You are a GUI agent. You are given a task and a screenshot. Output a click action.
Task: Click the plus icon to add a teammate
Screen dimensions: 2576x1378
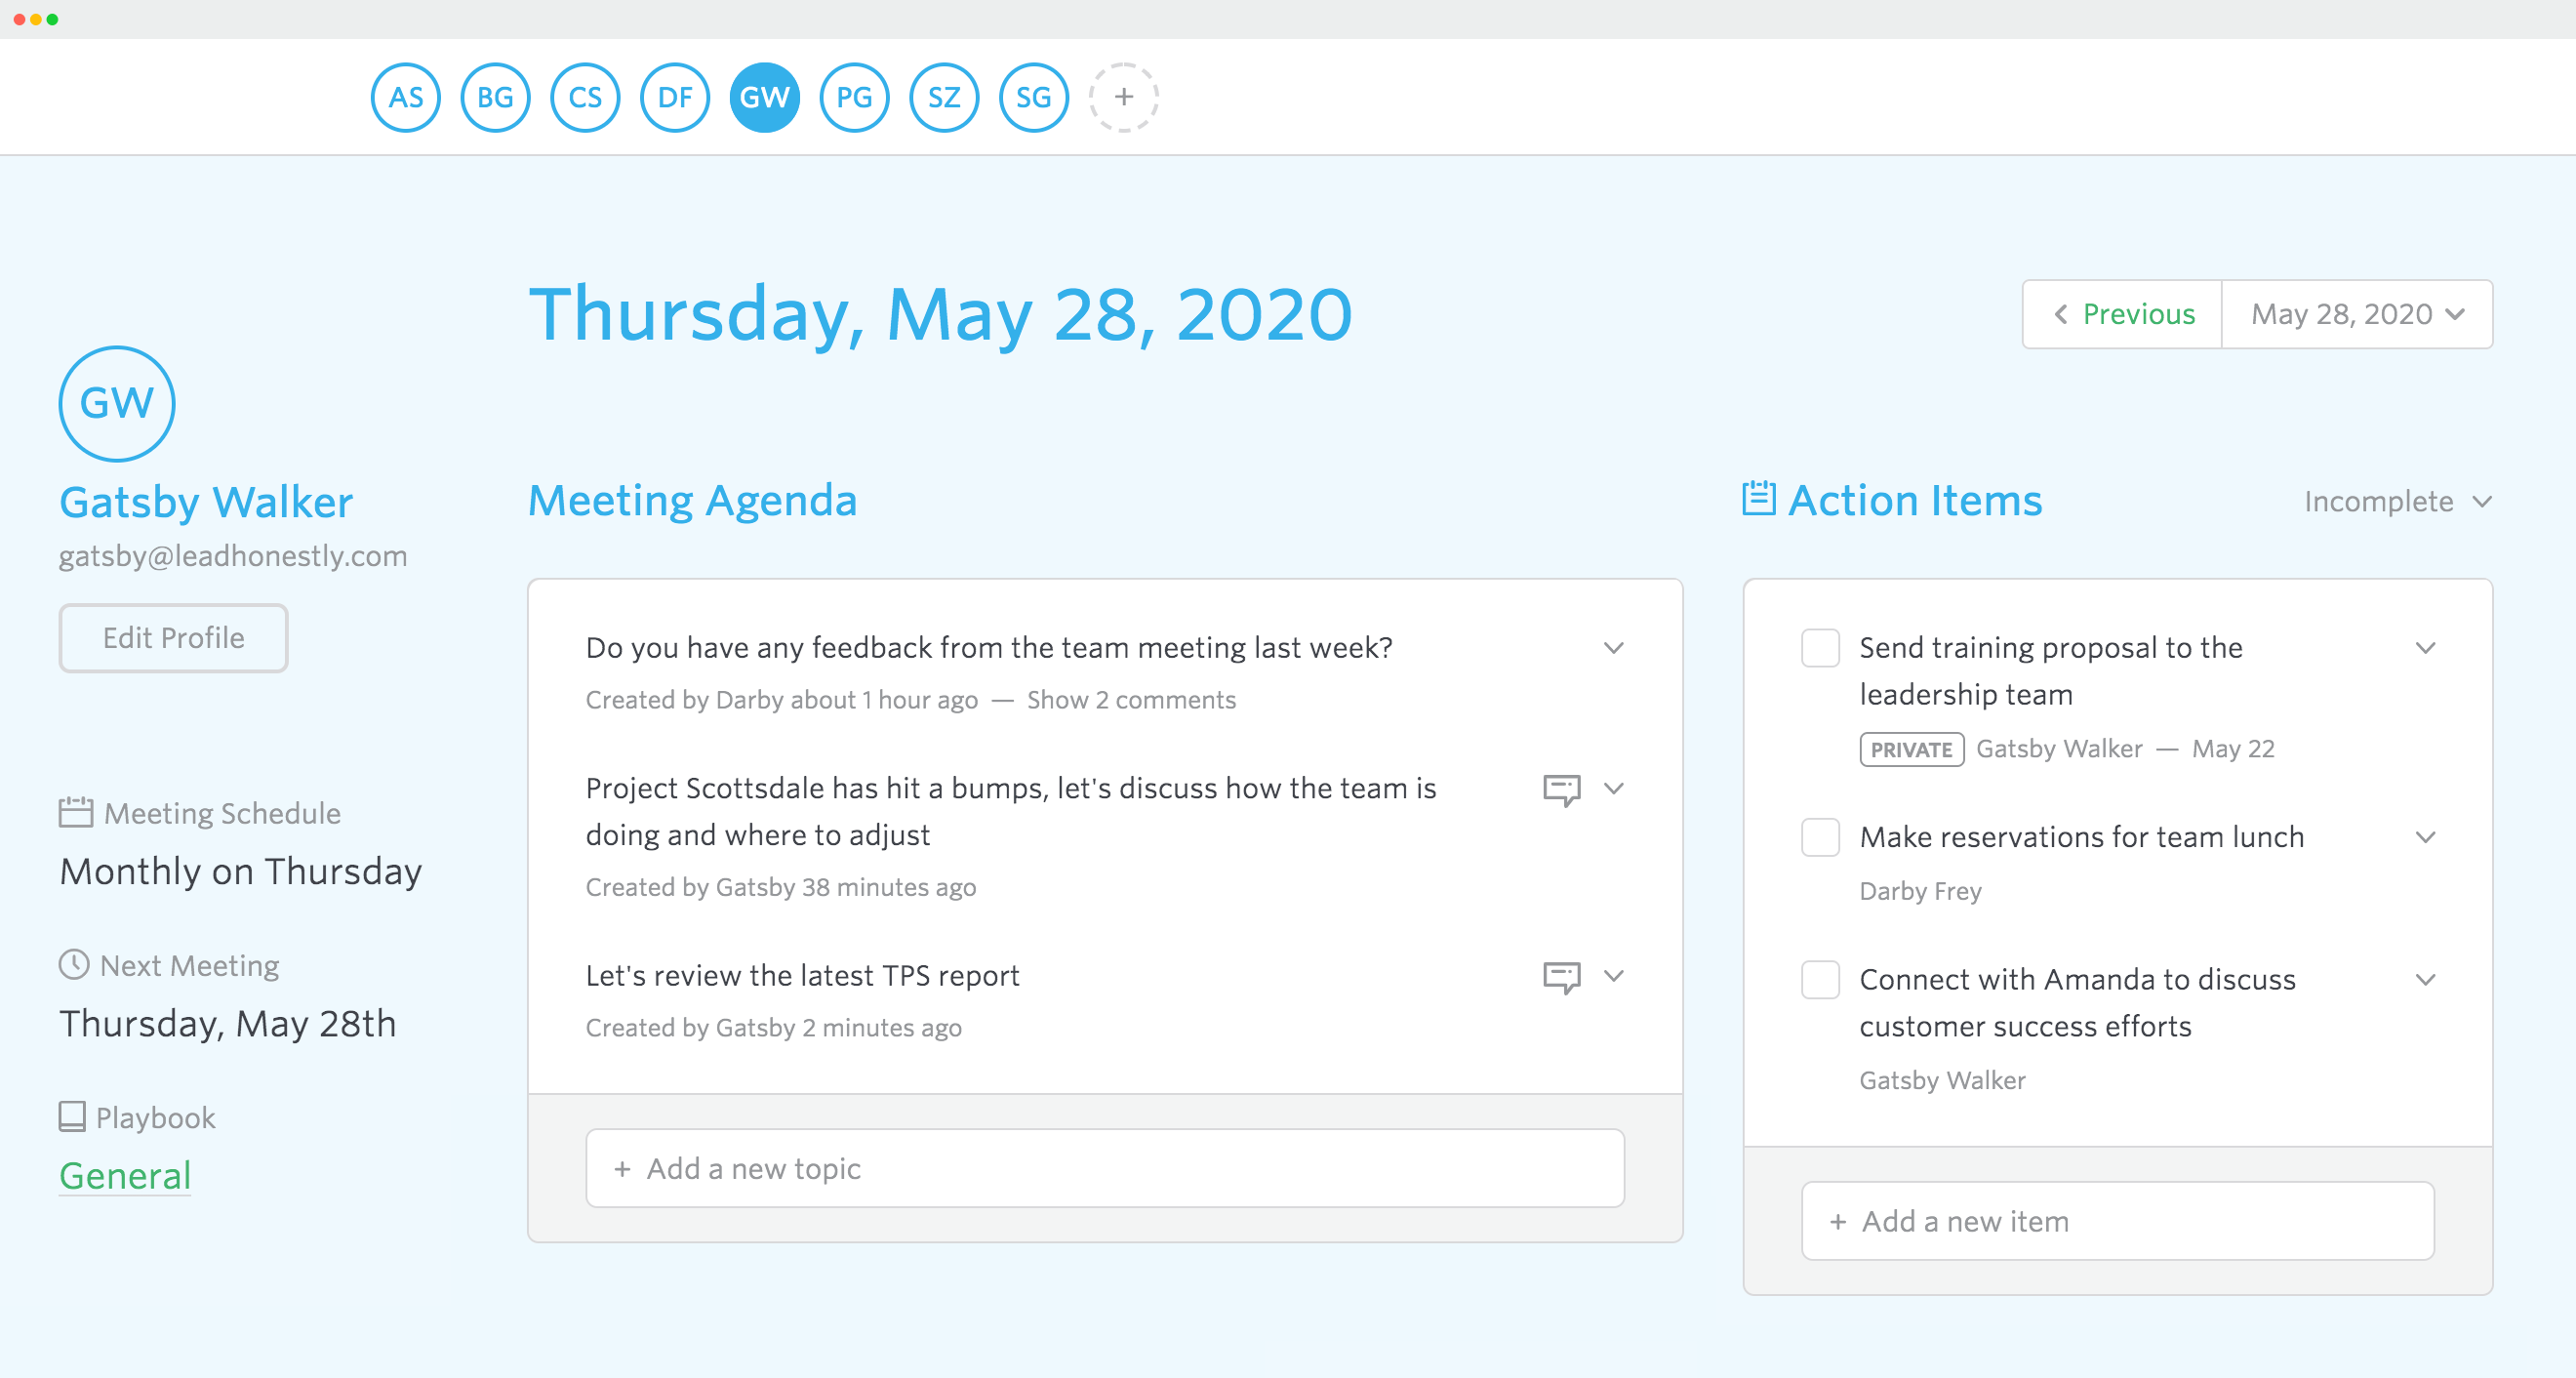1124,97
